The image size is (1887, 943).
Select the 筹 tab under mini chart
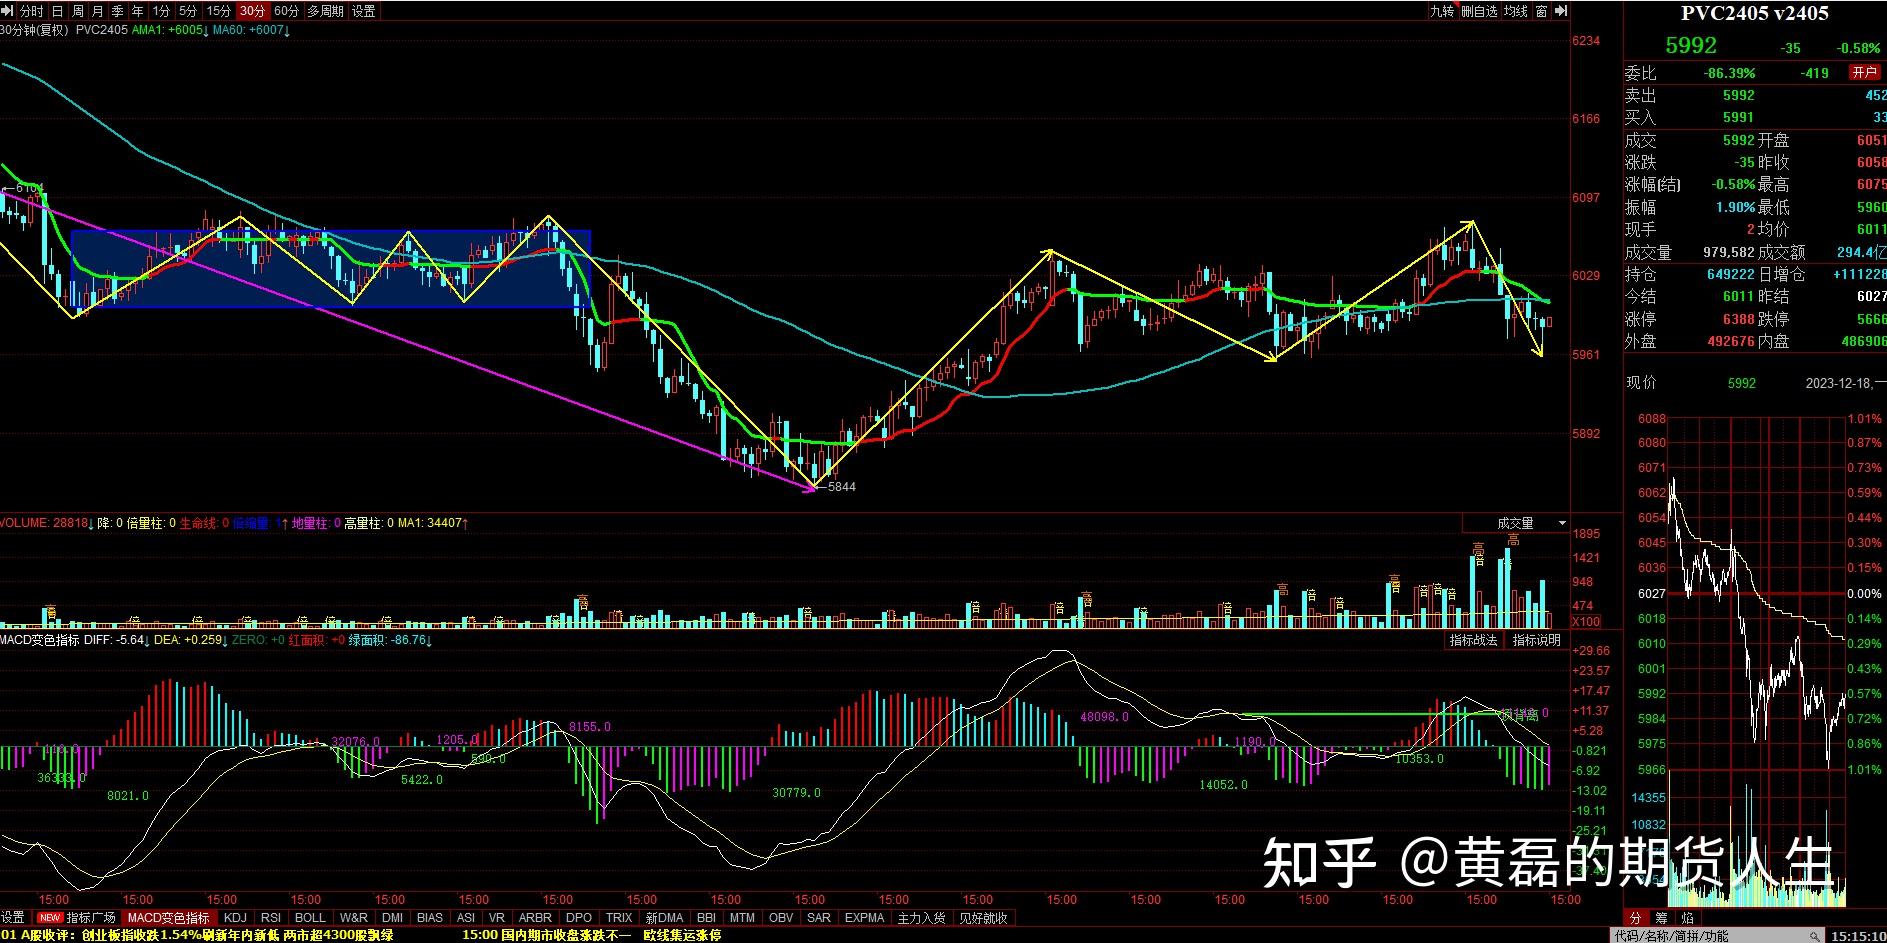coord(1662,917)
